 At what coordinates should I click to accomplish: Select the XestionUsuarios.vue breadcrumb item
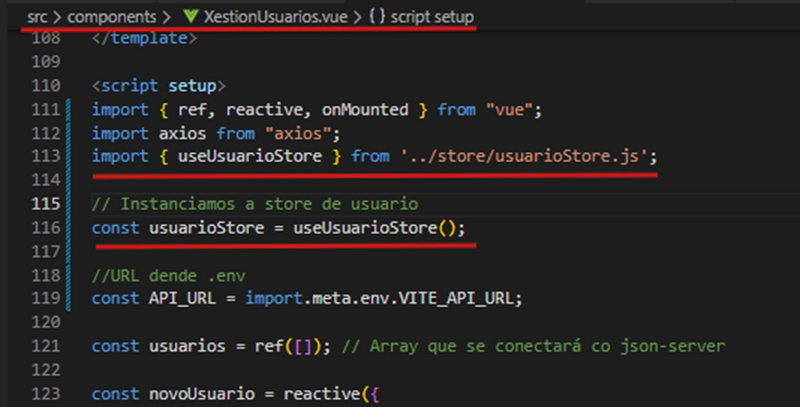pos(276,17)
